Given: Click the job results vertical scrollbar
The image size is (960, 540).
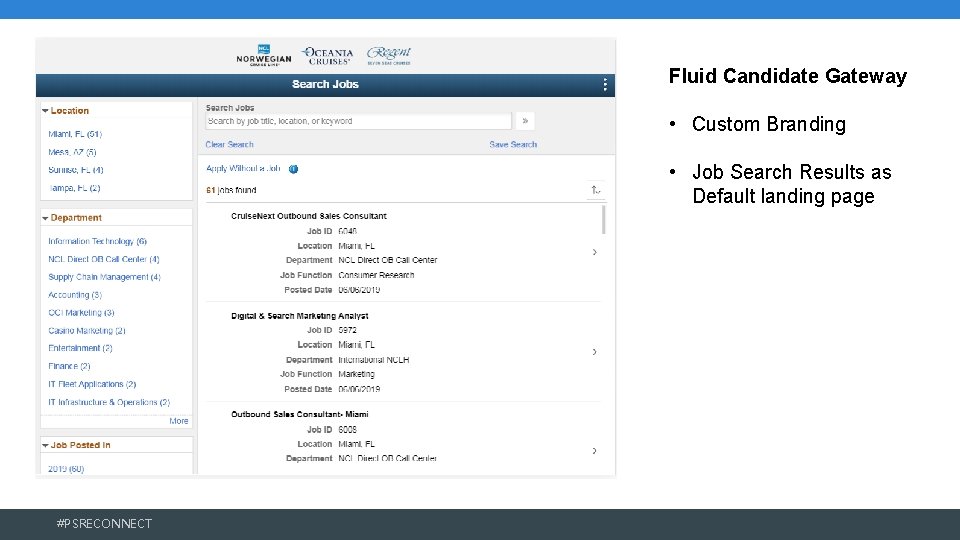Looking at the screenshot, I should 604,220.
